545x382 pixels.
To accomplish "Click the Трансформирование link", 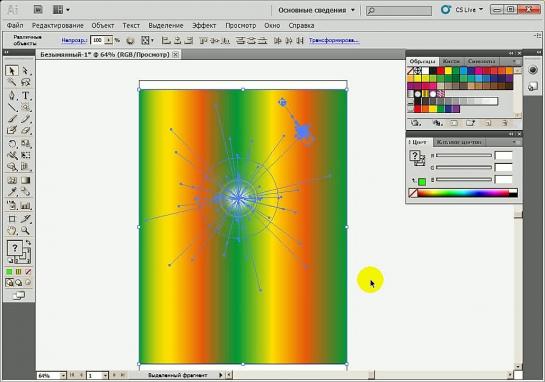I will pos(334,41).
